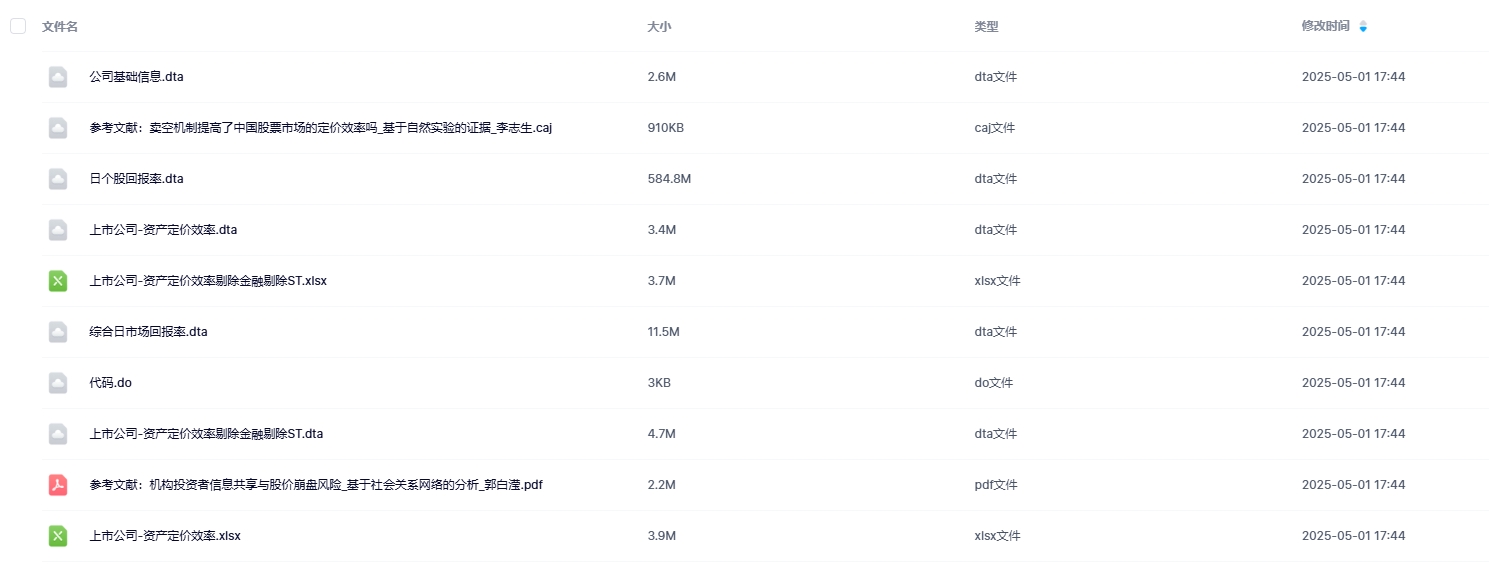The image size is (1489, 577).
Task: Open file 上市公司-资产定价效率.dta
Action: coord(163,230)
